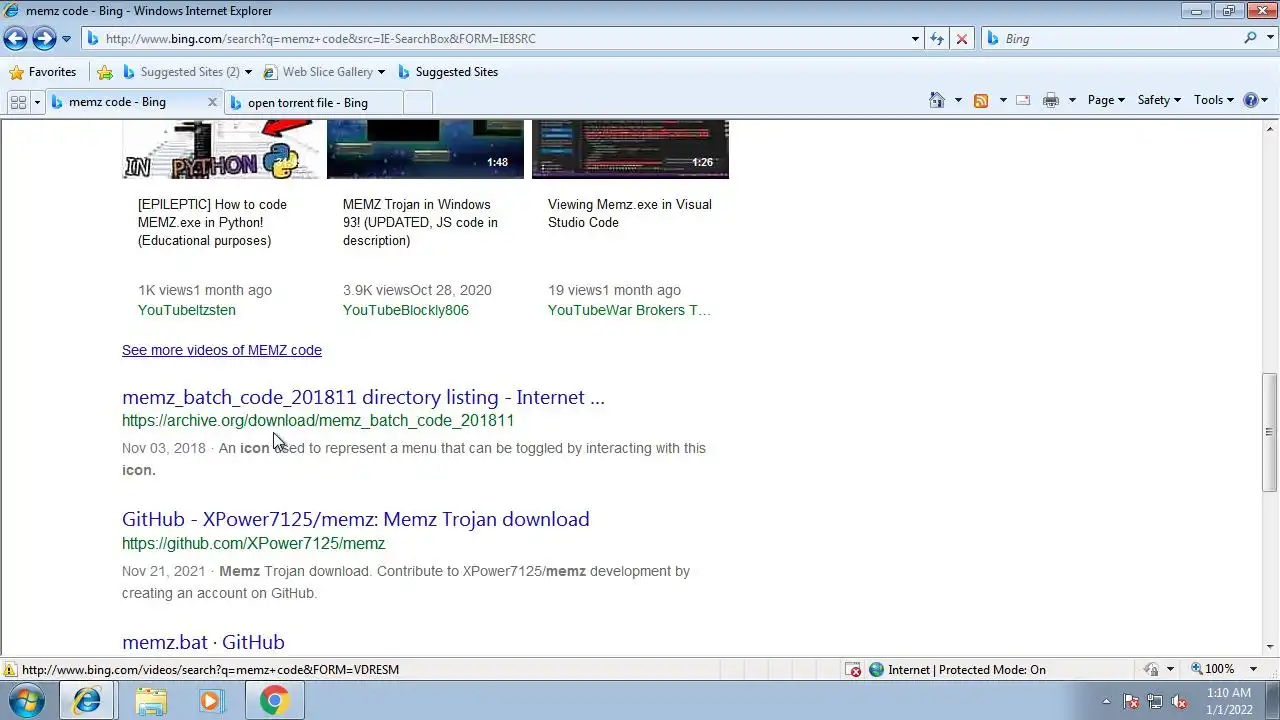Click Internet Explorer taskbar icon
Image resolution: width=1280 pixels, height=720 pixels.
pos(88,701)
